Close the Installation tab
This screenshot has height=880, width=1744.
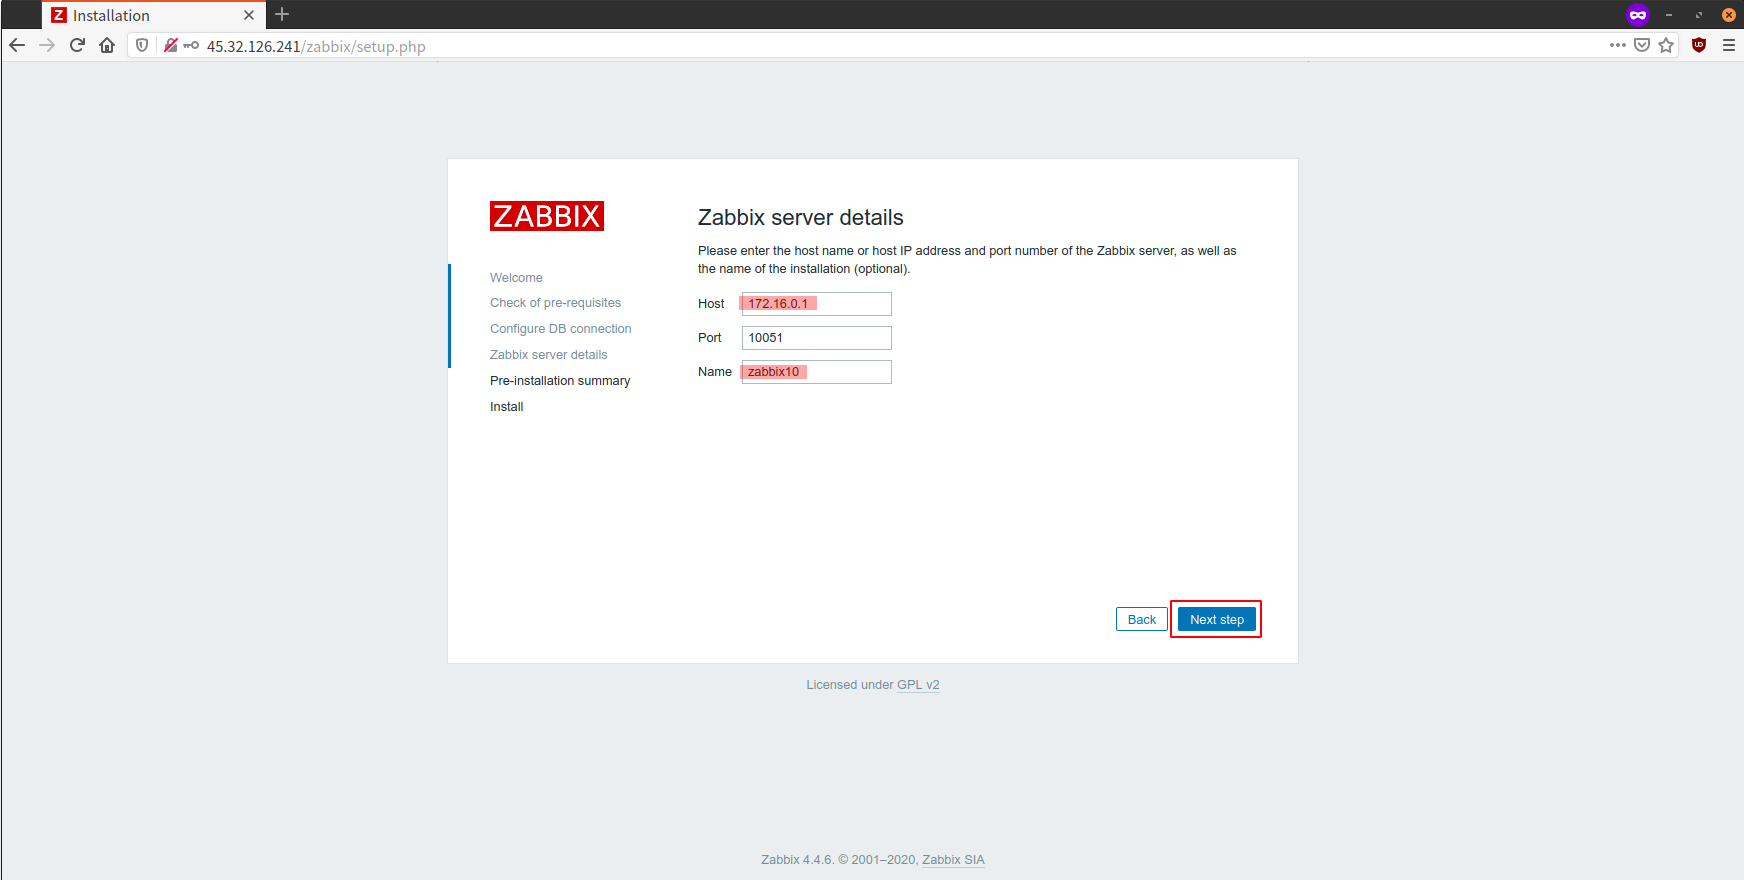coord(249,15)
